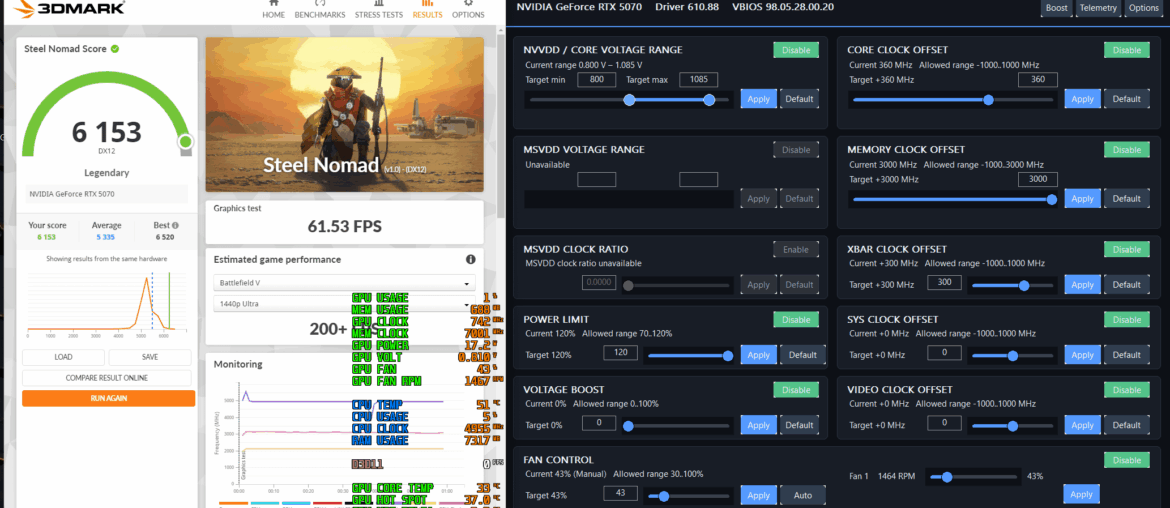Apply the Memory Clock Offset
1170x508 pixels.
click(x=1082, y=198)
